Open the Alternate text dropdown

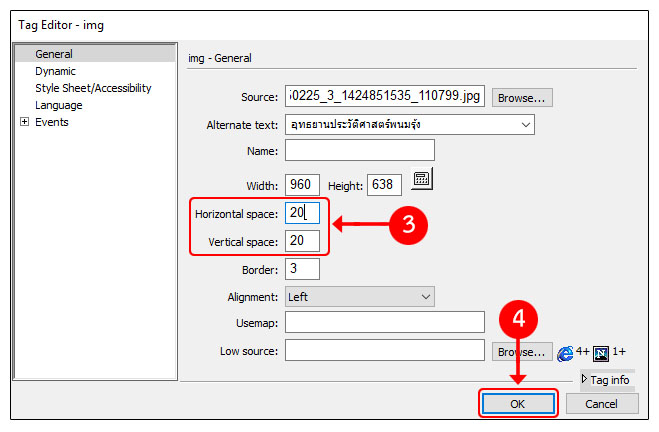click(525, 125)
